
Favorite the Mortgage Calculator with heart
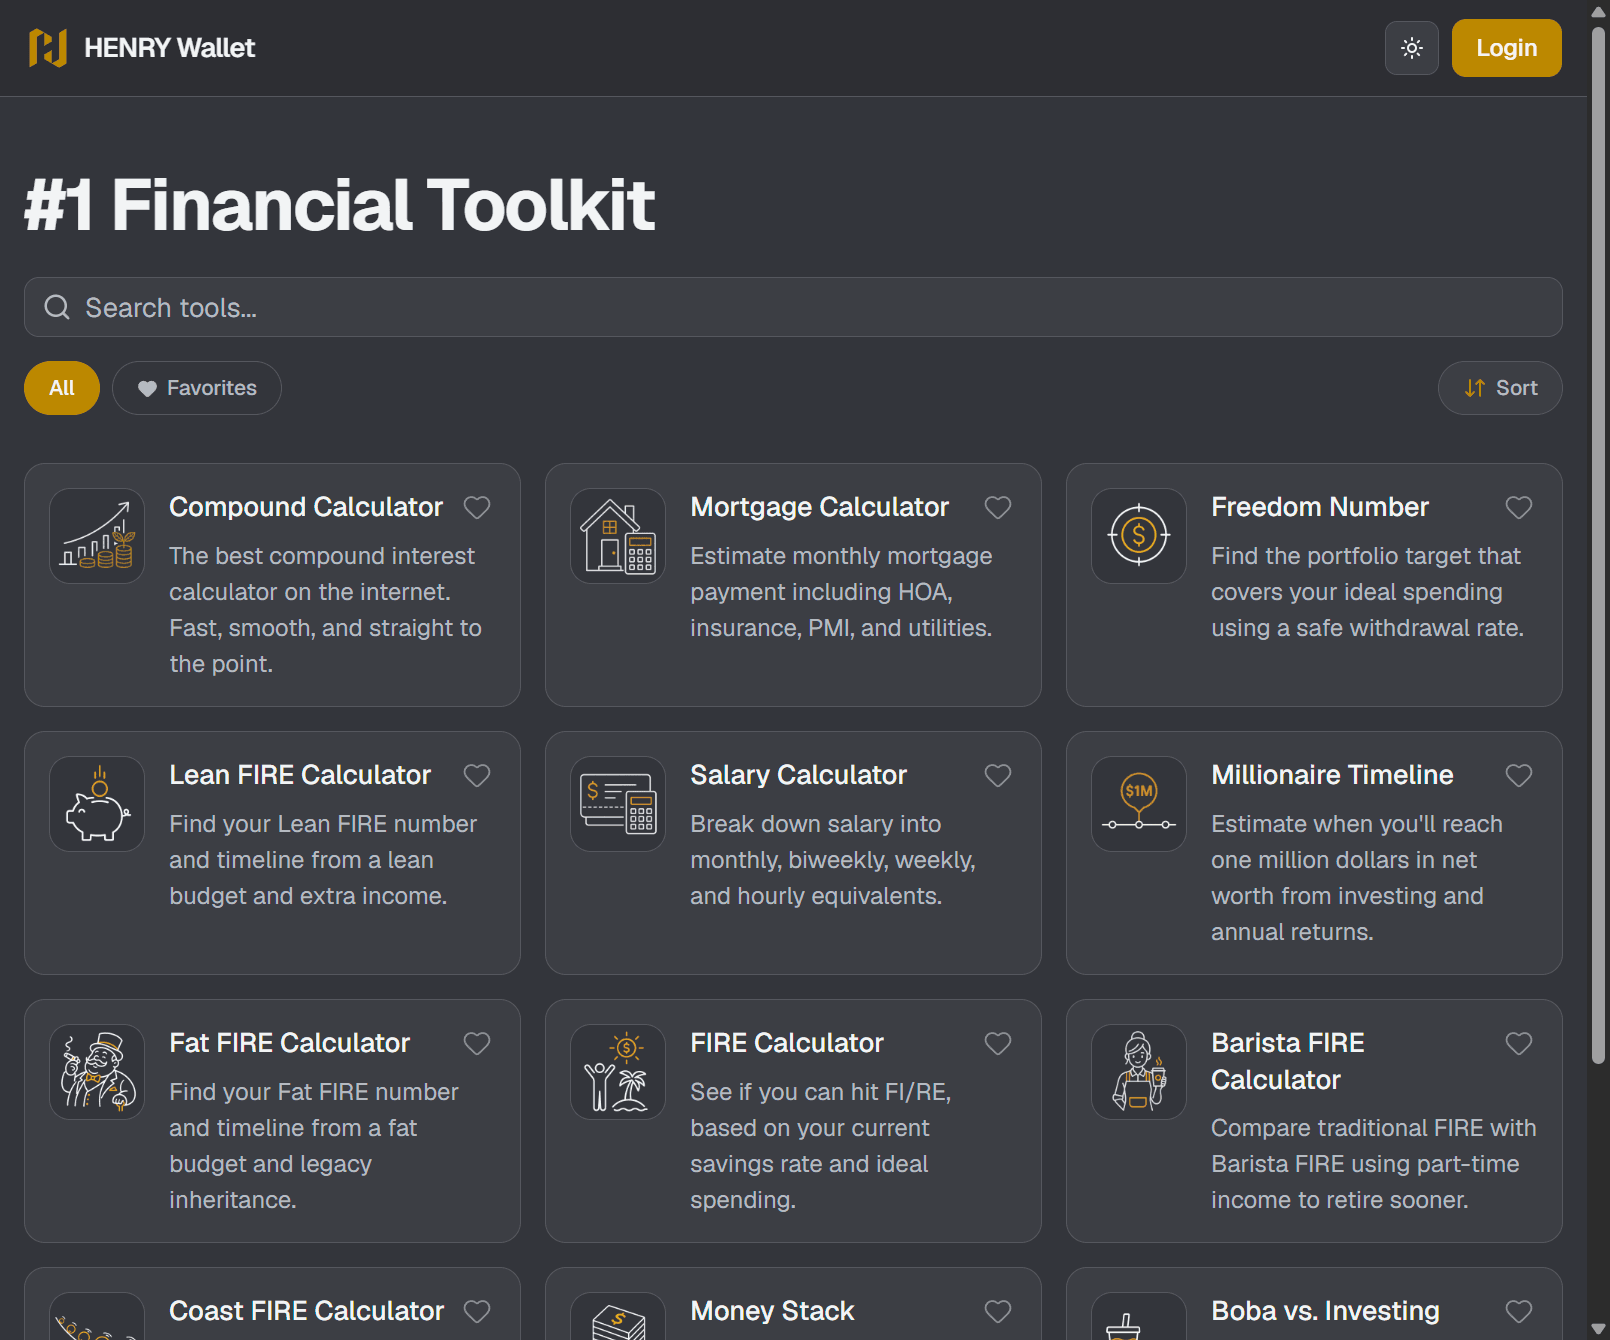(x=998, y=508)
